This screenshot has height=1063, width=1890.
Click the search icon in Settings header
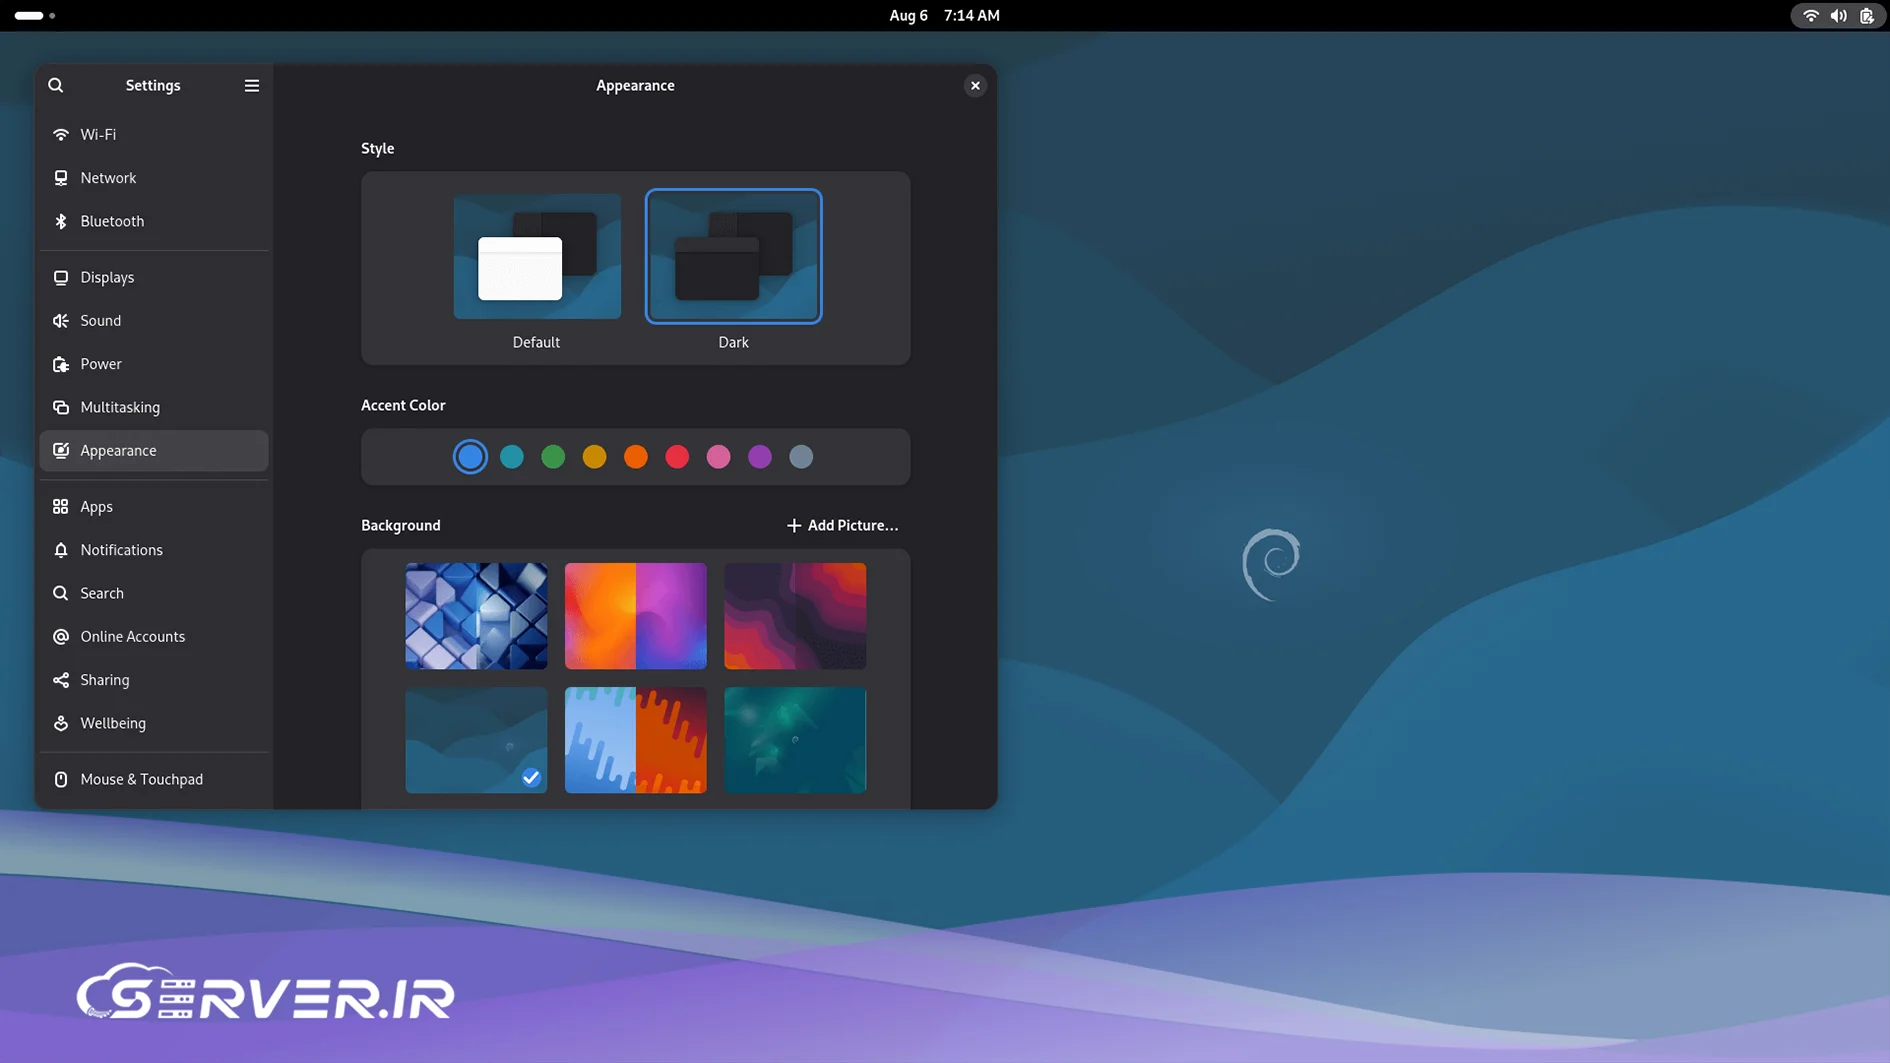click(x=56, y=86)
